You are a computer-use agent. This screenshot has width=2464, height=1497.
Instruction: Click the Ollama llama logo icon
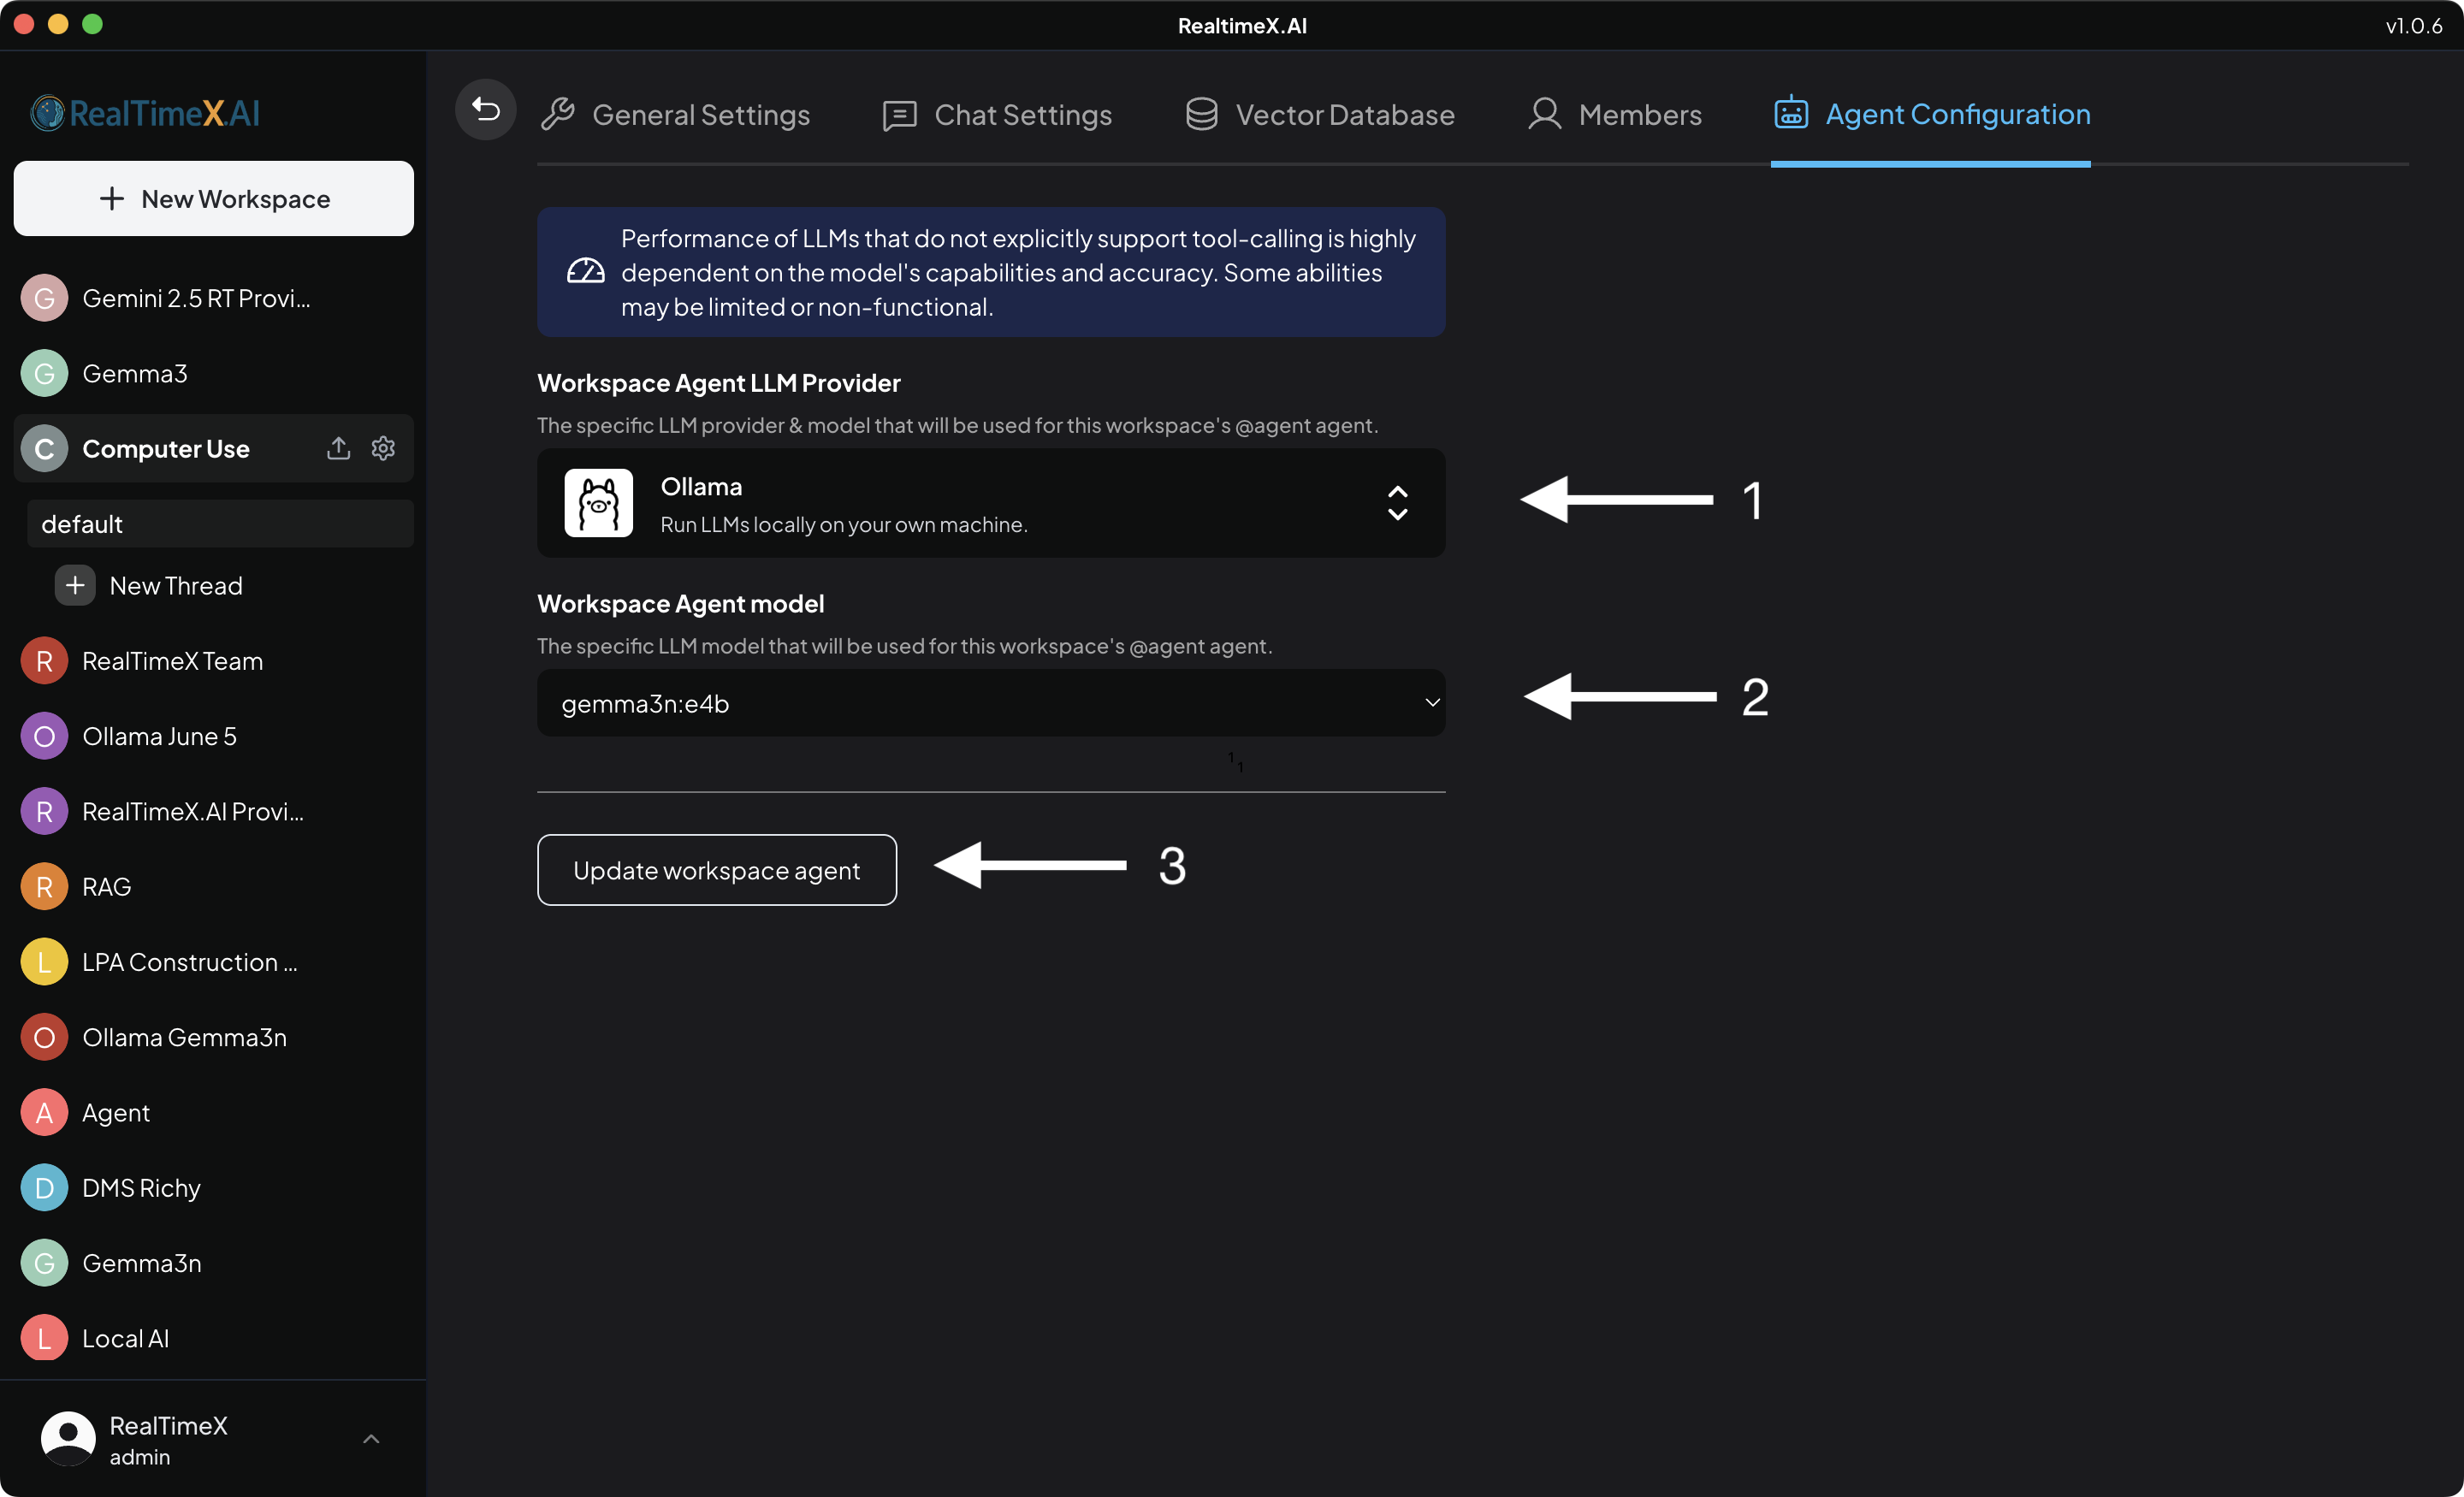click(x=598, y=503)
